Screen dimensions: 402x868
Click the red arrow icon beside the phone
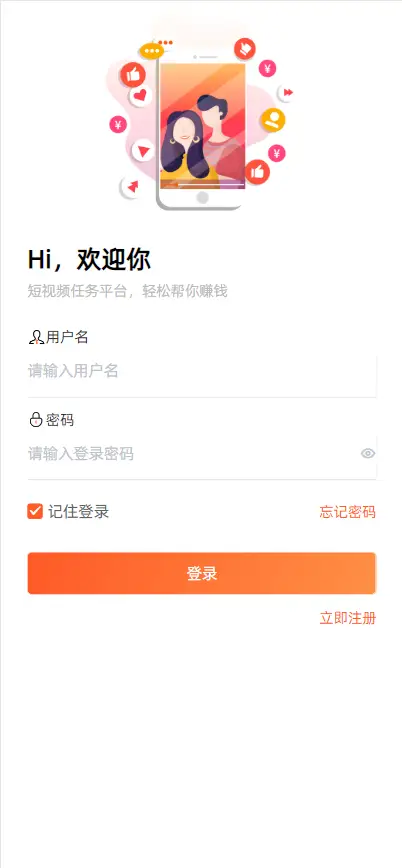point(132,187)
